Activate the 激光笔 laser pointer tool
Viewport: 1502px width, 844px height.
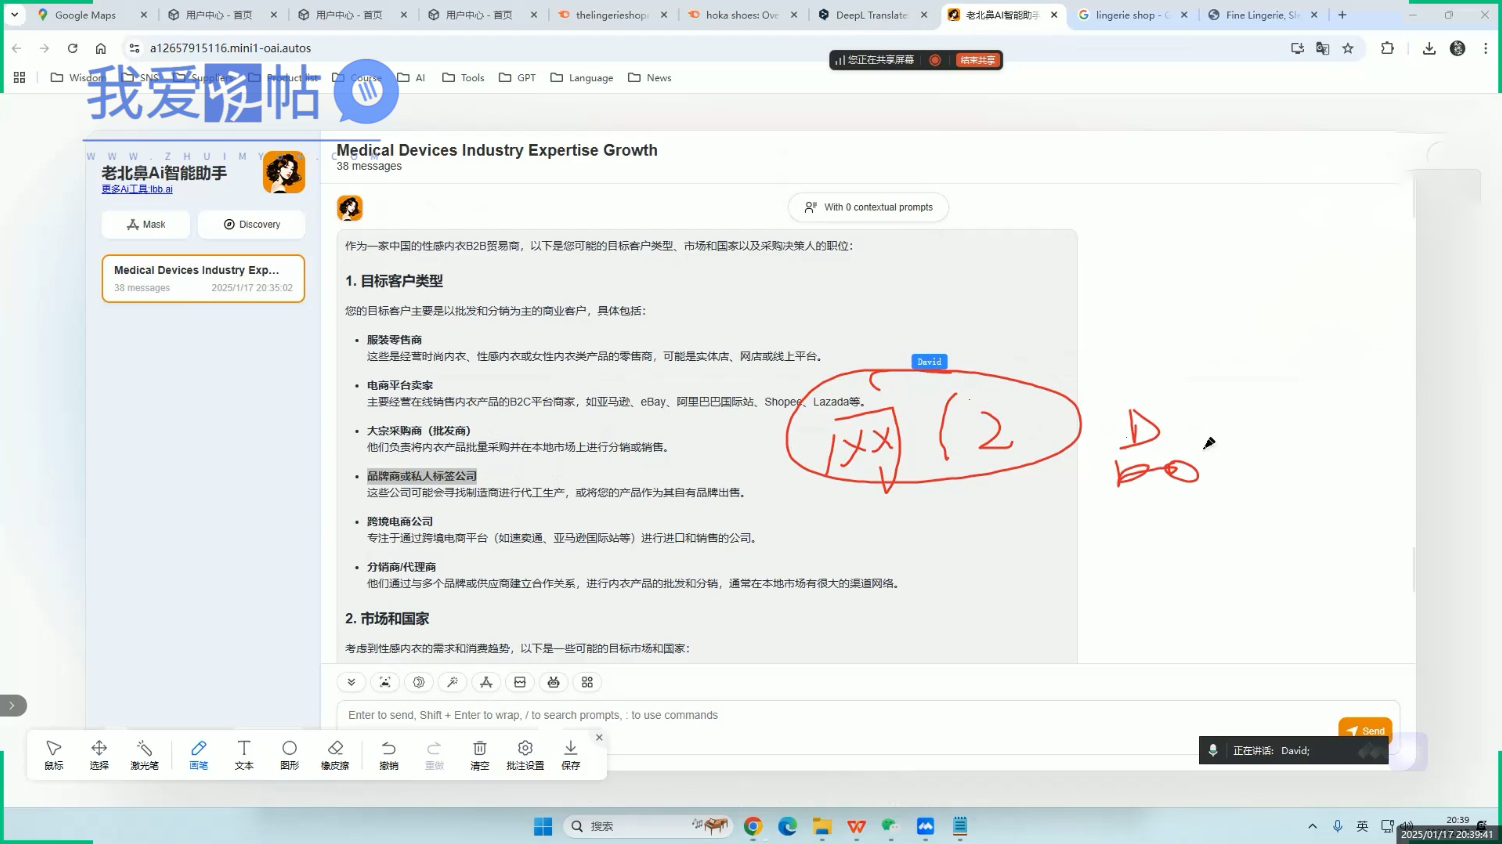(144, 755)
